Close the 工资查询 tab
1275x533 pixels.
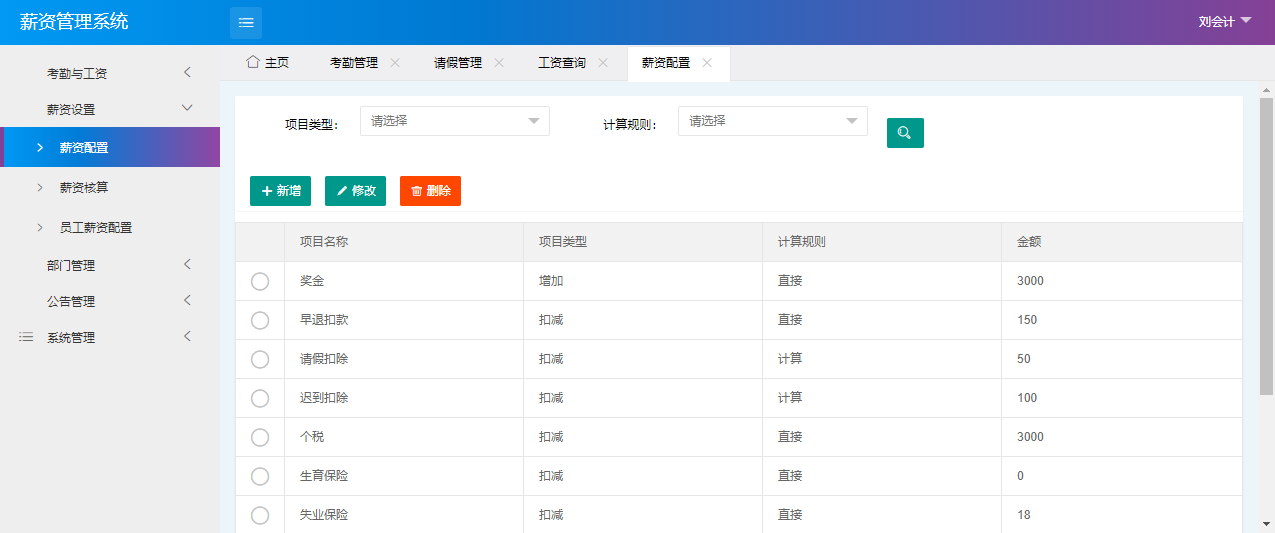pyautogui.click(x=603, y=62)
